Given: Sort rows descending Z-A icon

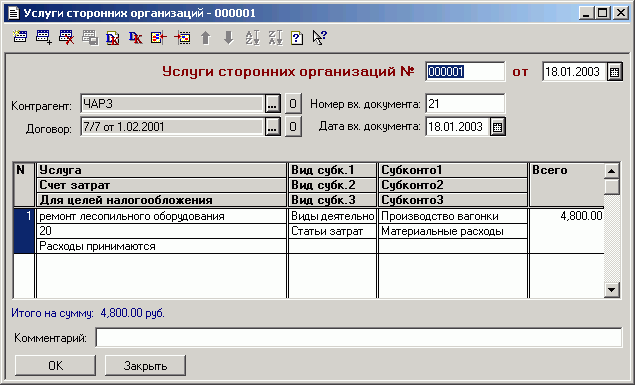Looking at the screenshot, I should [275, 38].
